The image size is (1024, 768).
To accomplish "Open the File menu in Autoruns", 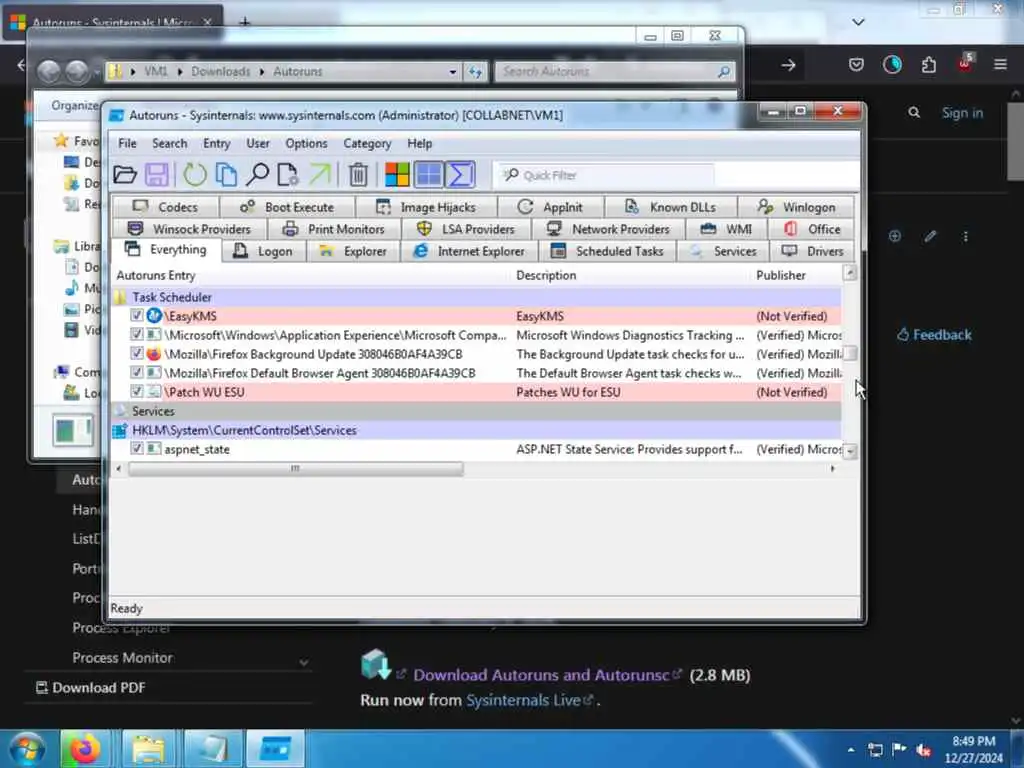I will [x=127, y=143].
